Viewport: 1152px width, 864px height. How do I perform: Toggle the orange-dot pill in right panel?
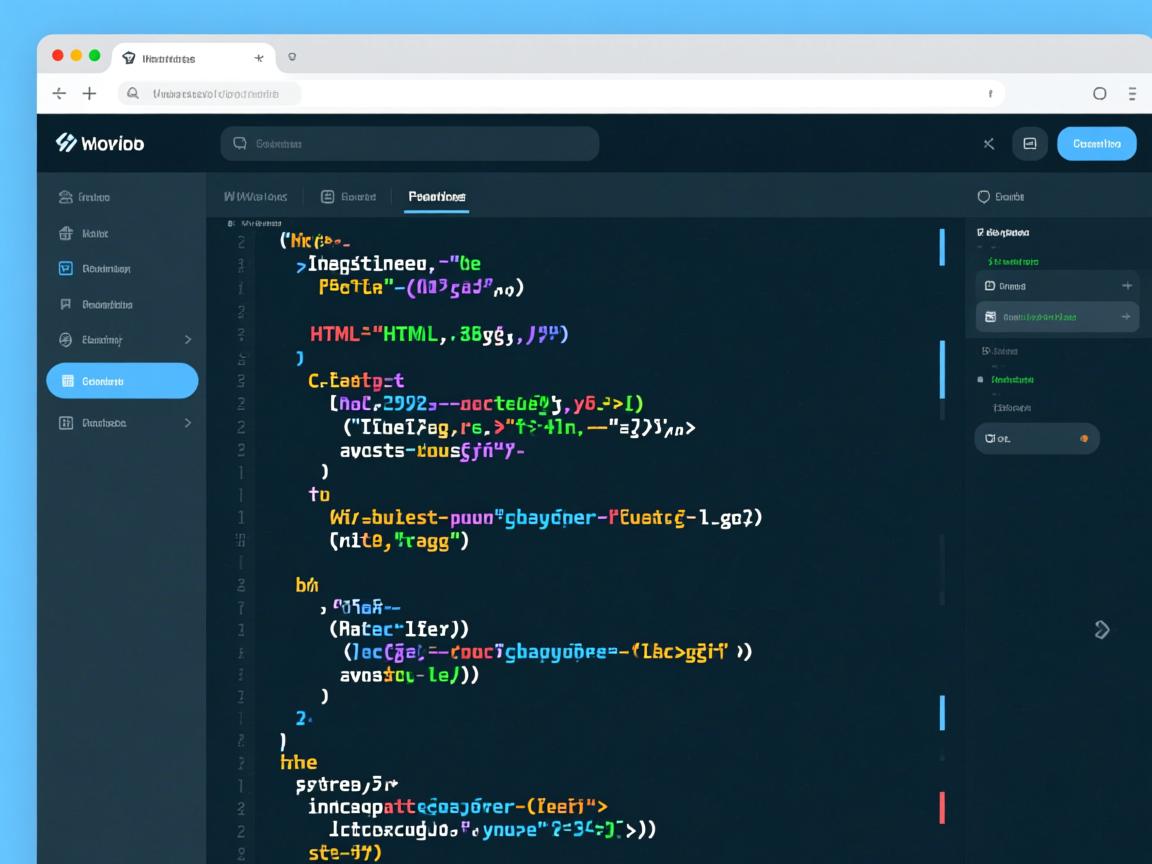click(x=1037, y=438)
